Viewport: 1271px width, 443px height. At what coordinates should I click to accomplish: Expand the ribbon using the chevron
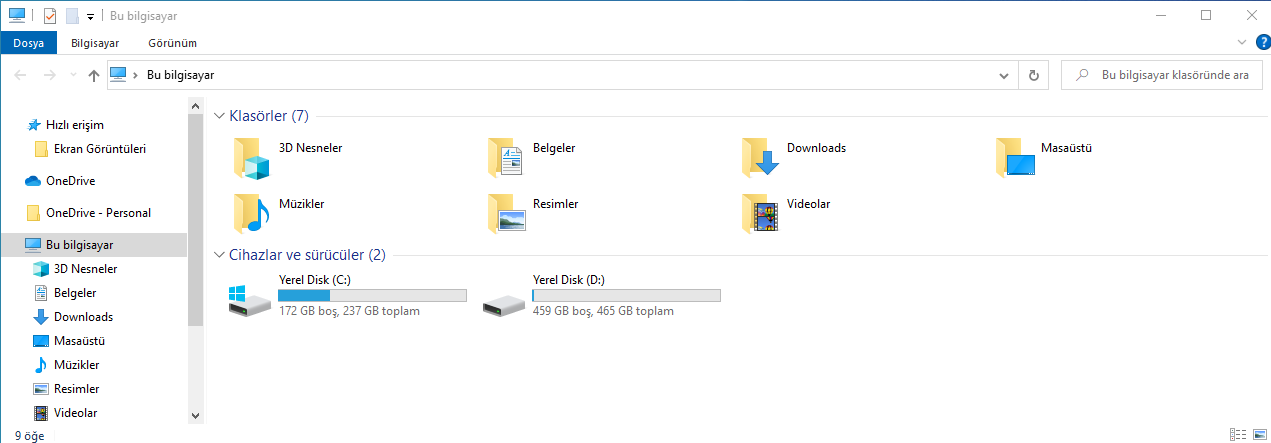(x=1241, y=42)
